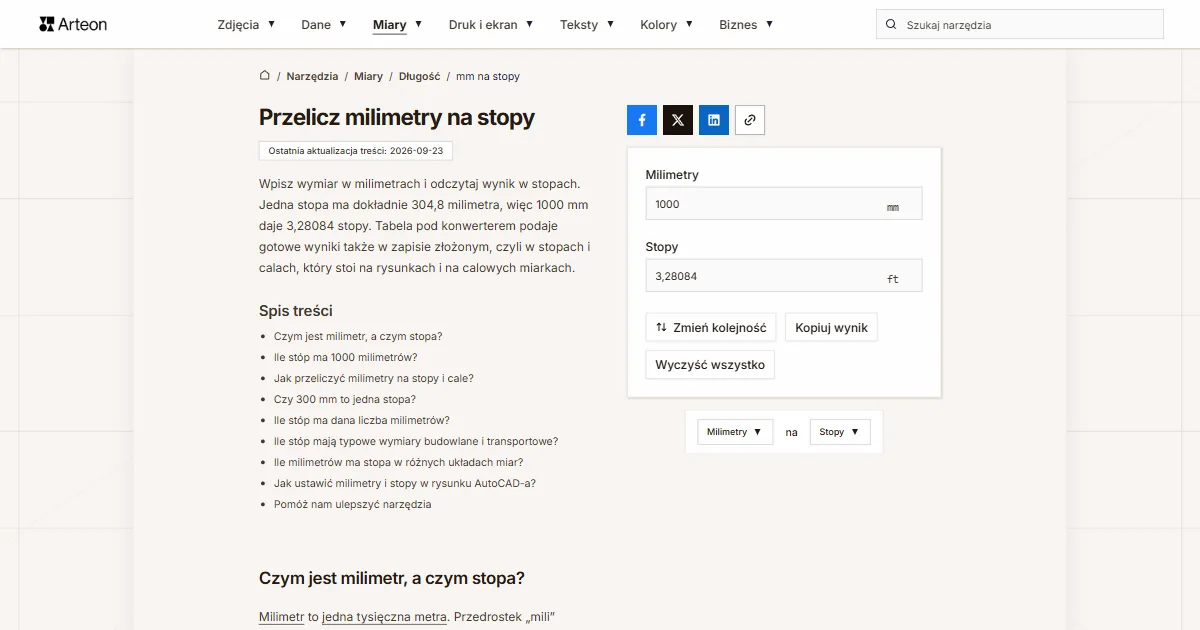Expand the Druk i ekran menu

pyautogui.click(x=491, y=25)
